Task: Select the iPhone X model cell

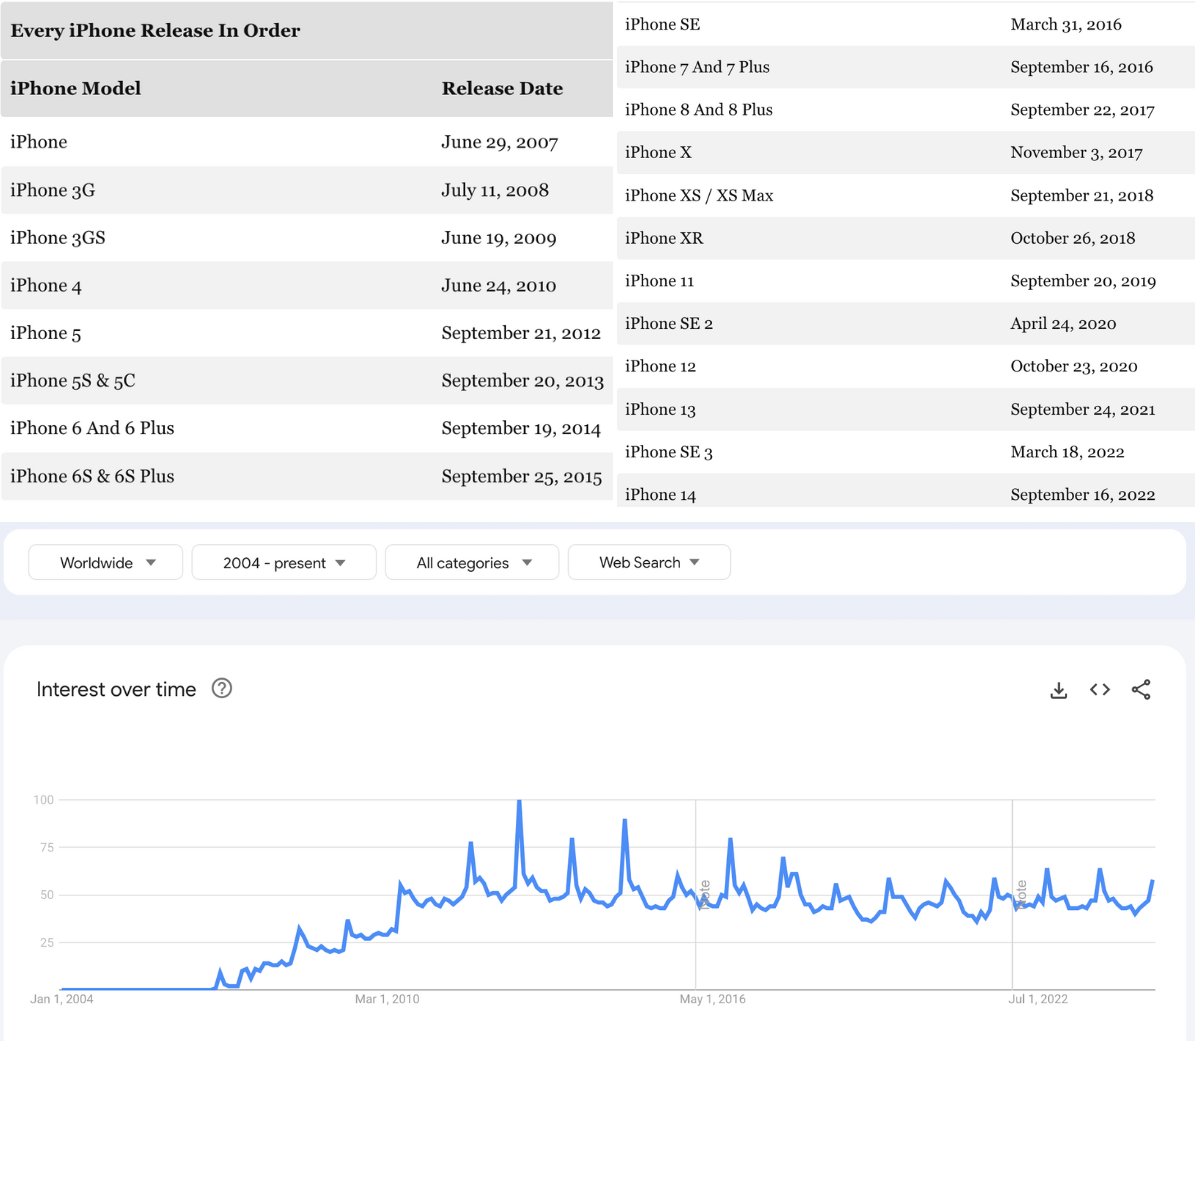Action: click(x=658, y=152)
